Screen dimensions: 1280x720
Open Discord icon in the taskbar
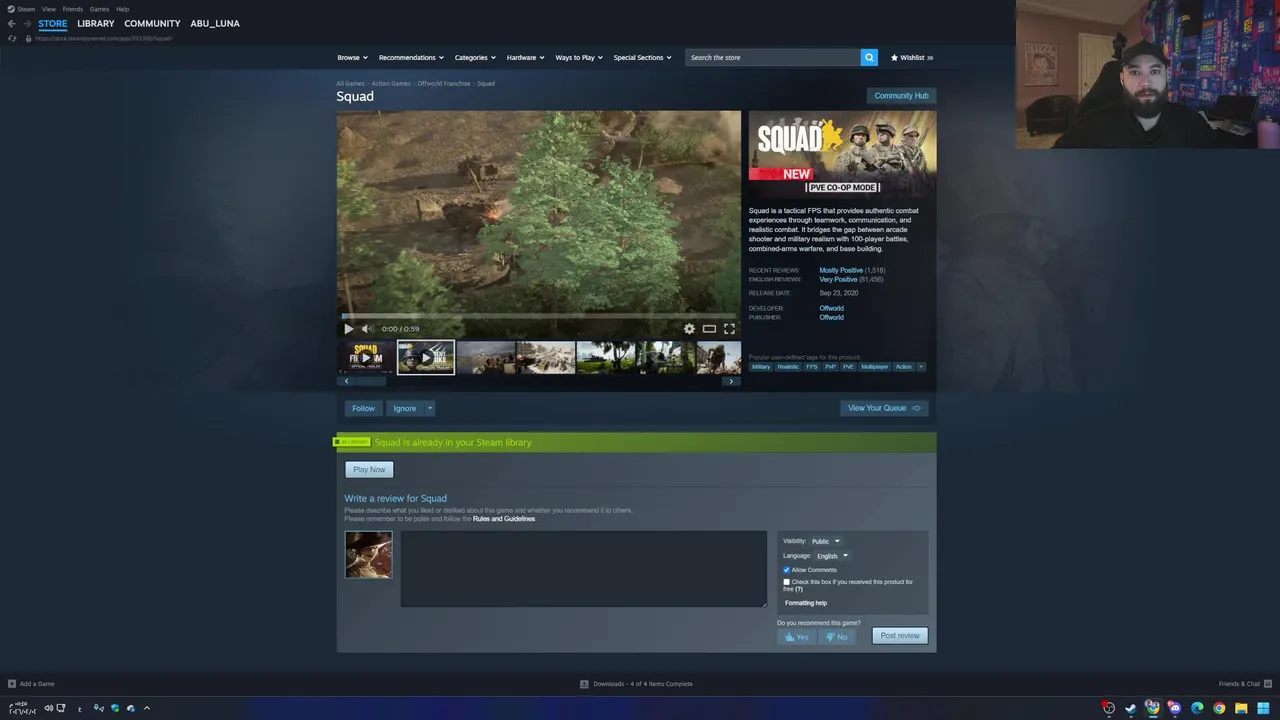coord(1175,708)
